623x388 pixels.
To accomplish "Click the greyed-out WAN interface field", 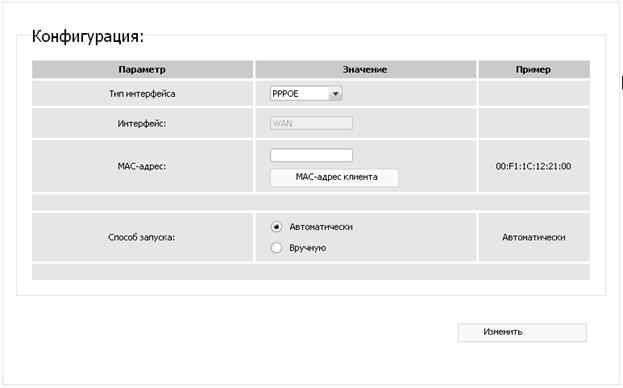I will [x=311, y=124].
